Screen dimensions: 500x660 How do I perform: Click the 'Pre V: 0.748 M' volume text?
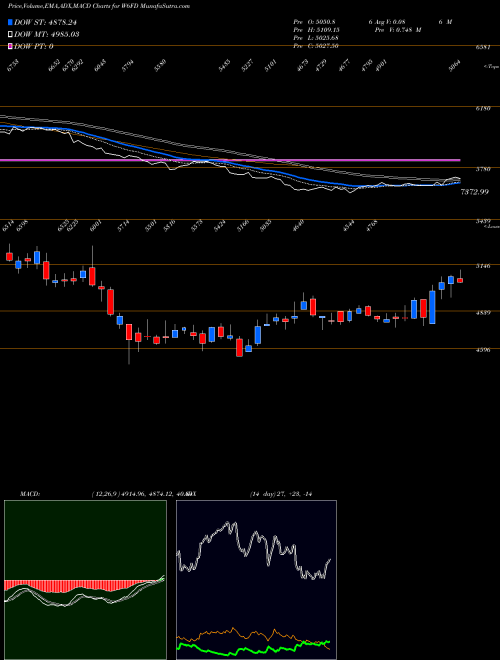[x=398, y=30]
